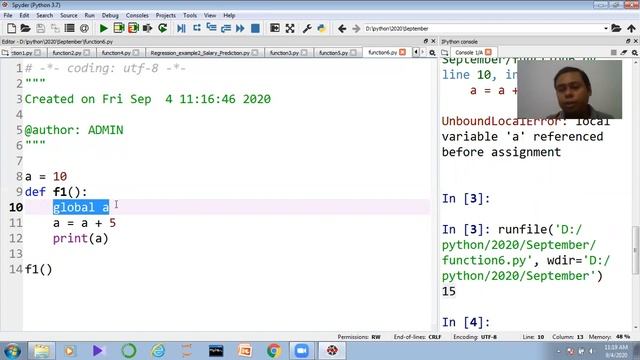Open Google Chrome from the taskbar
This screenshot has height=360, width=640.
(274, 351)
